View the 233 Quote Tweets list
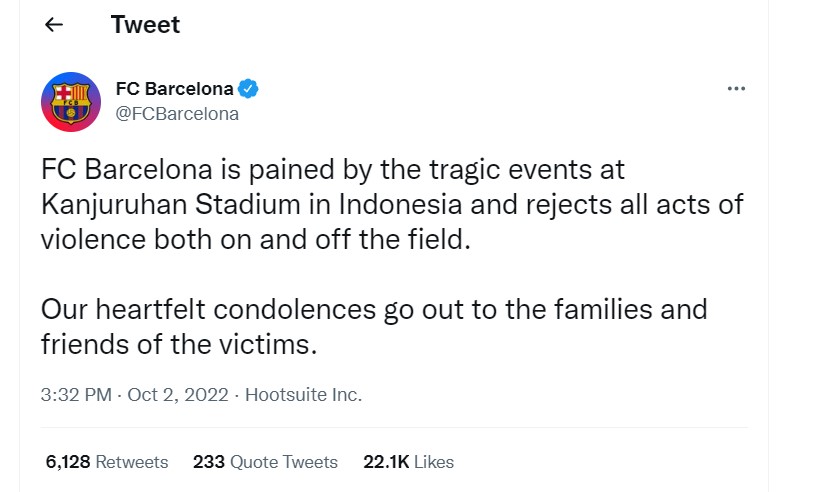Viewport: 817px width, 492px height. tap(265, 462)
